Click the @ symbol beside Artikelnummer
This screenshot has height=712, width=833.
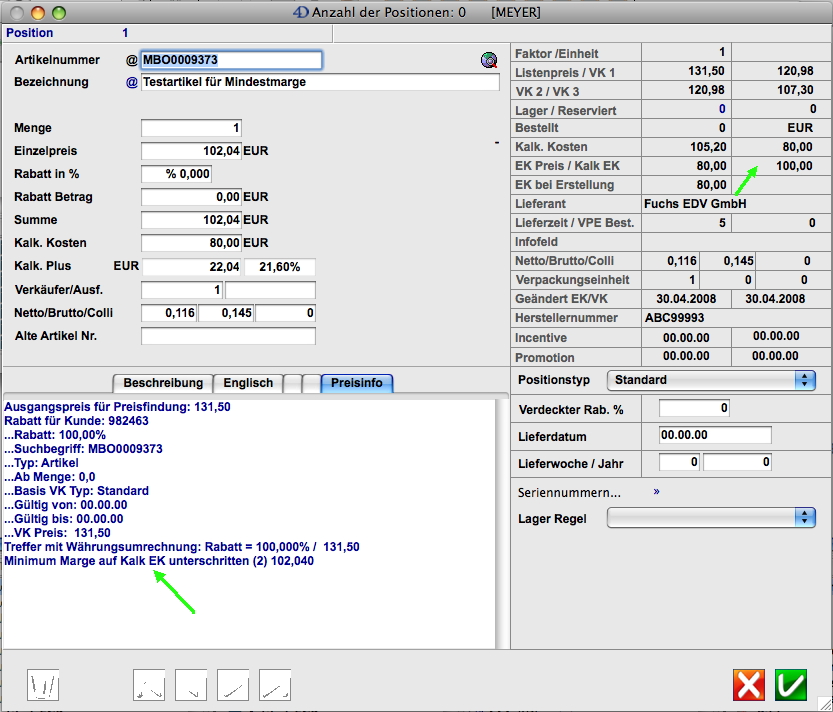pos(131,61)
